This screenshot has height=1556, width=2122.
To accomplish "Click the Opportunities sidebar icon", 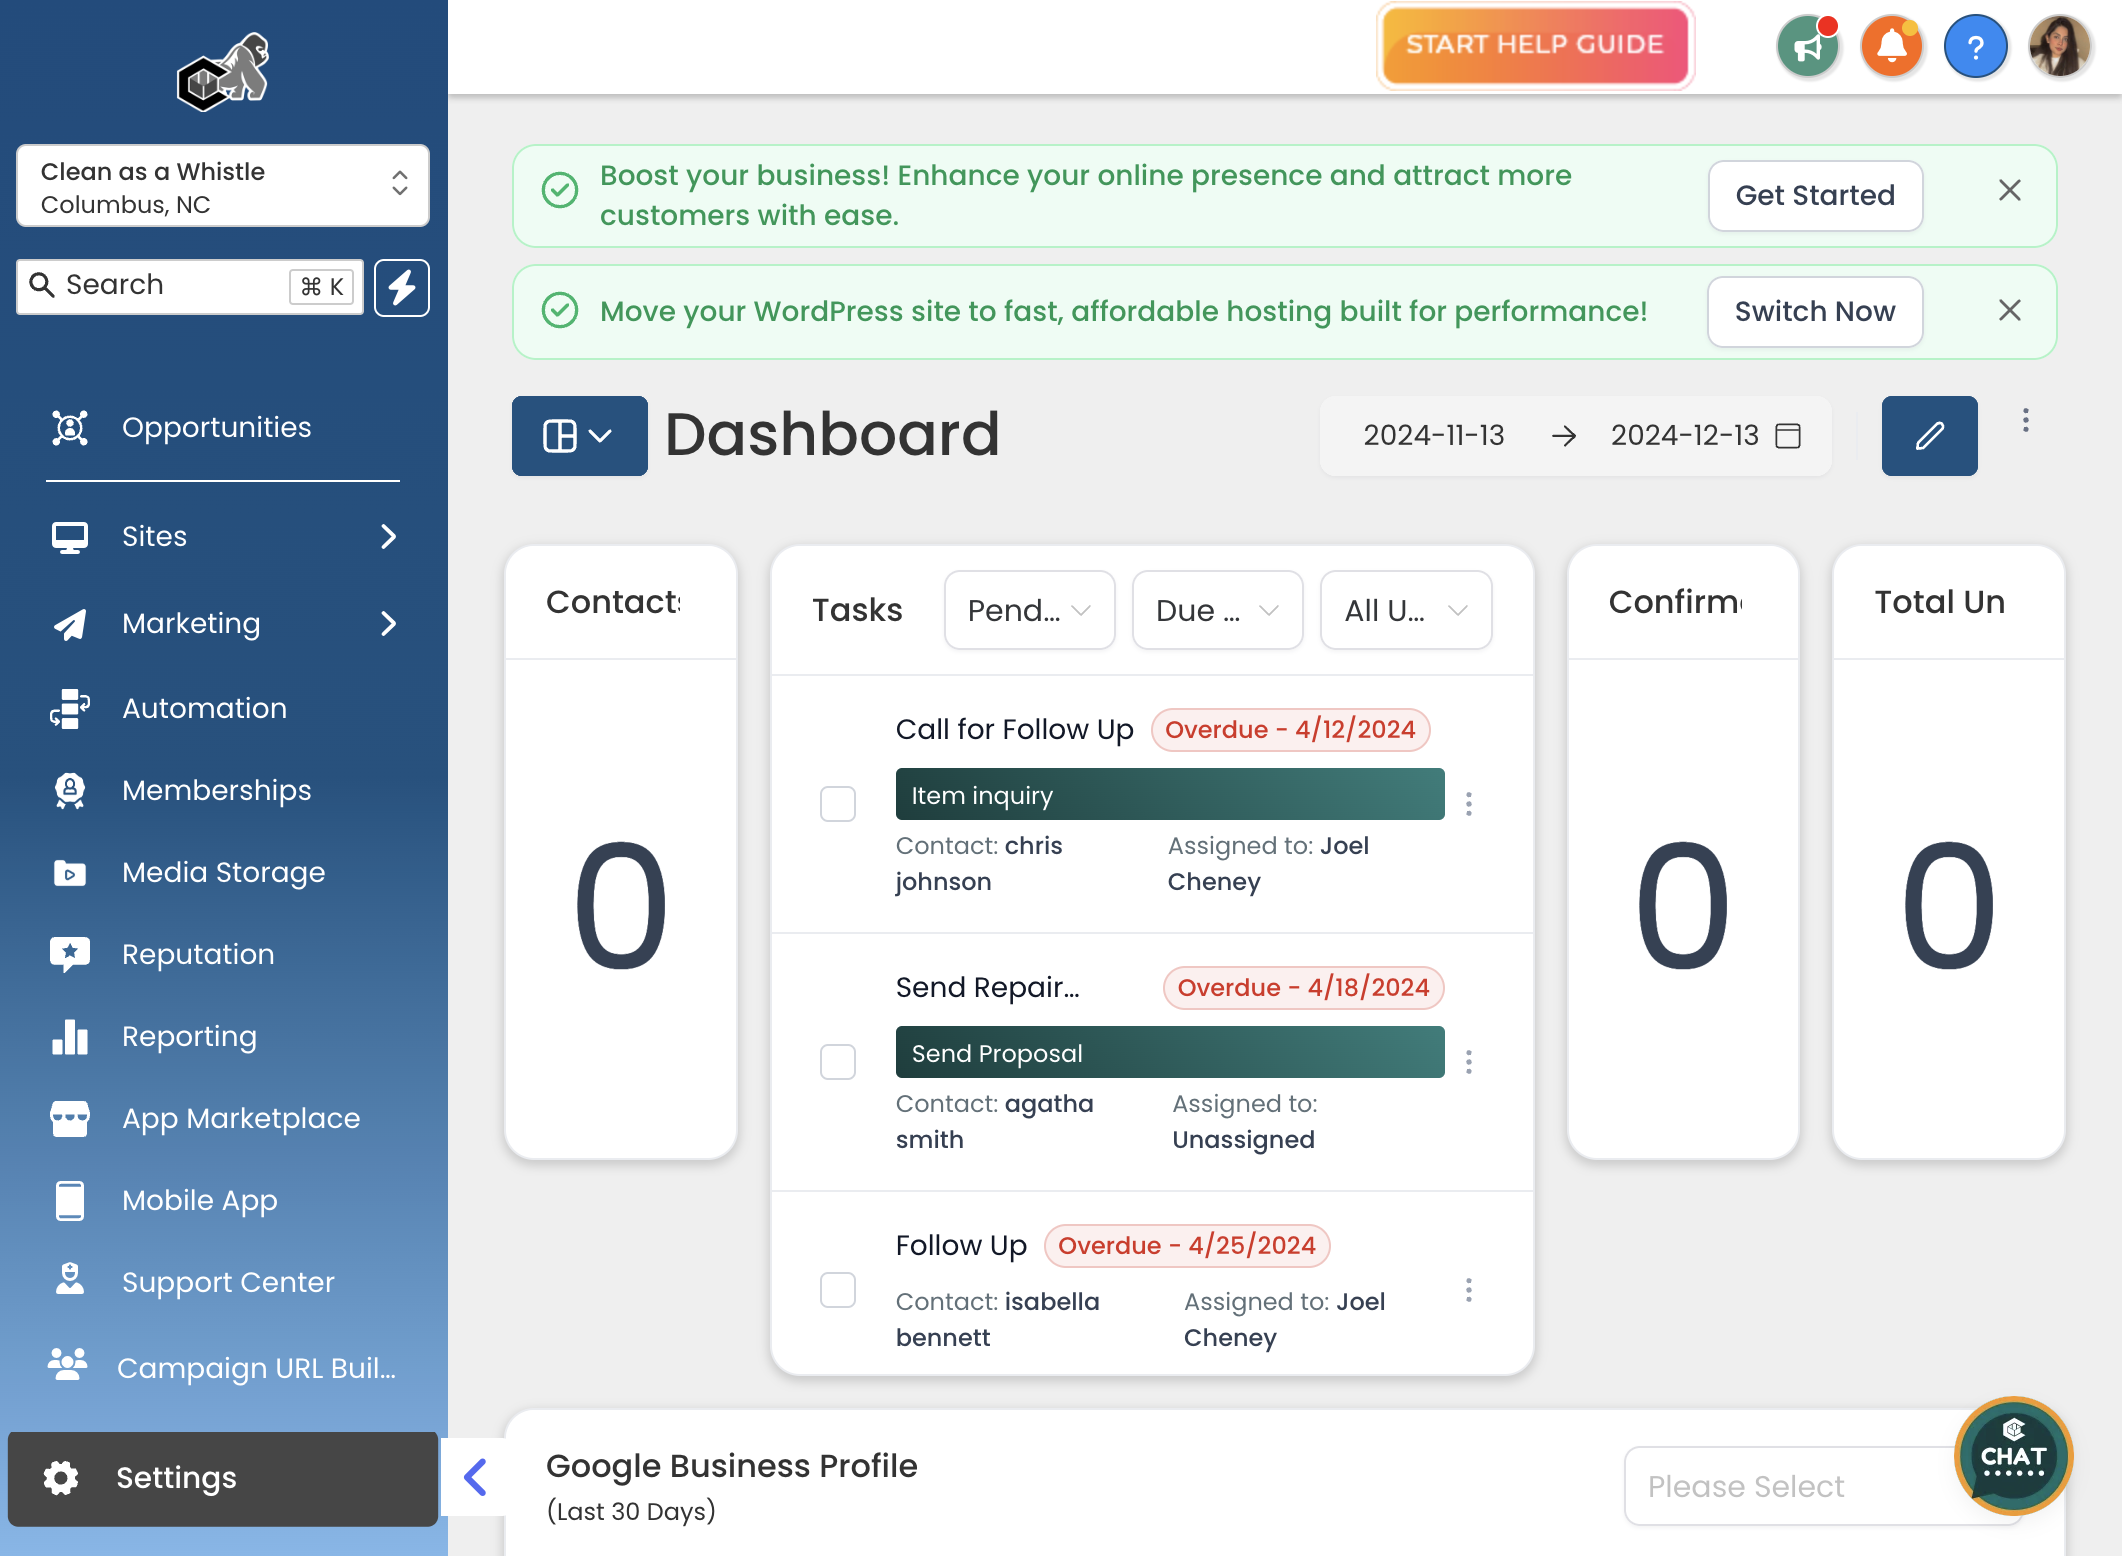I will click(x=70, y=427).
